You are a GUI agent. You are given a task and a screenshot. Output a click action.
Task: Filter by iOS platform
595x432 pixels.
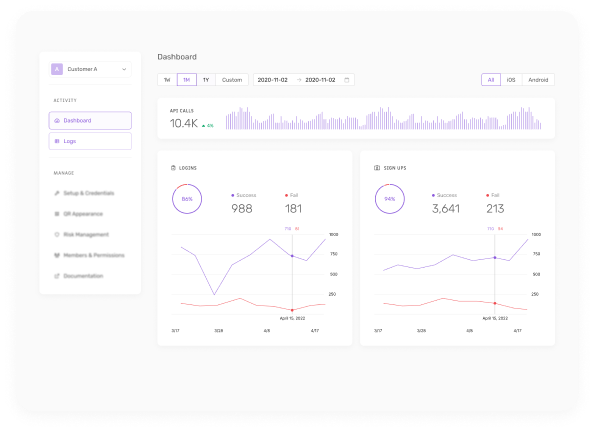[x=511, y=80]
